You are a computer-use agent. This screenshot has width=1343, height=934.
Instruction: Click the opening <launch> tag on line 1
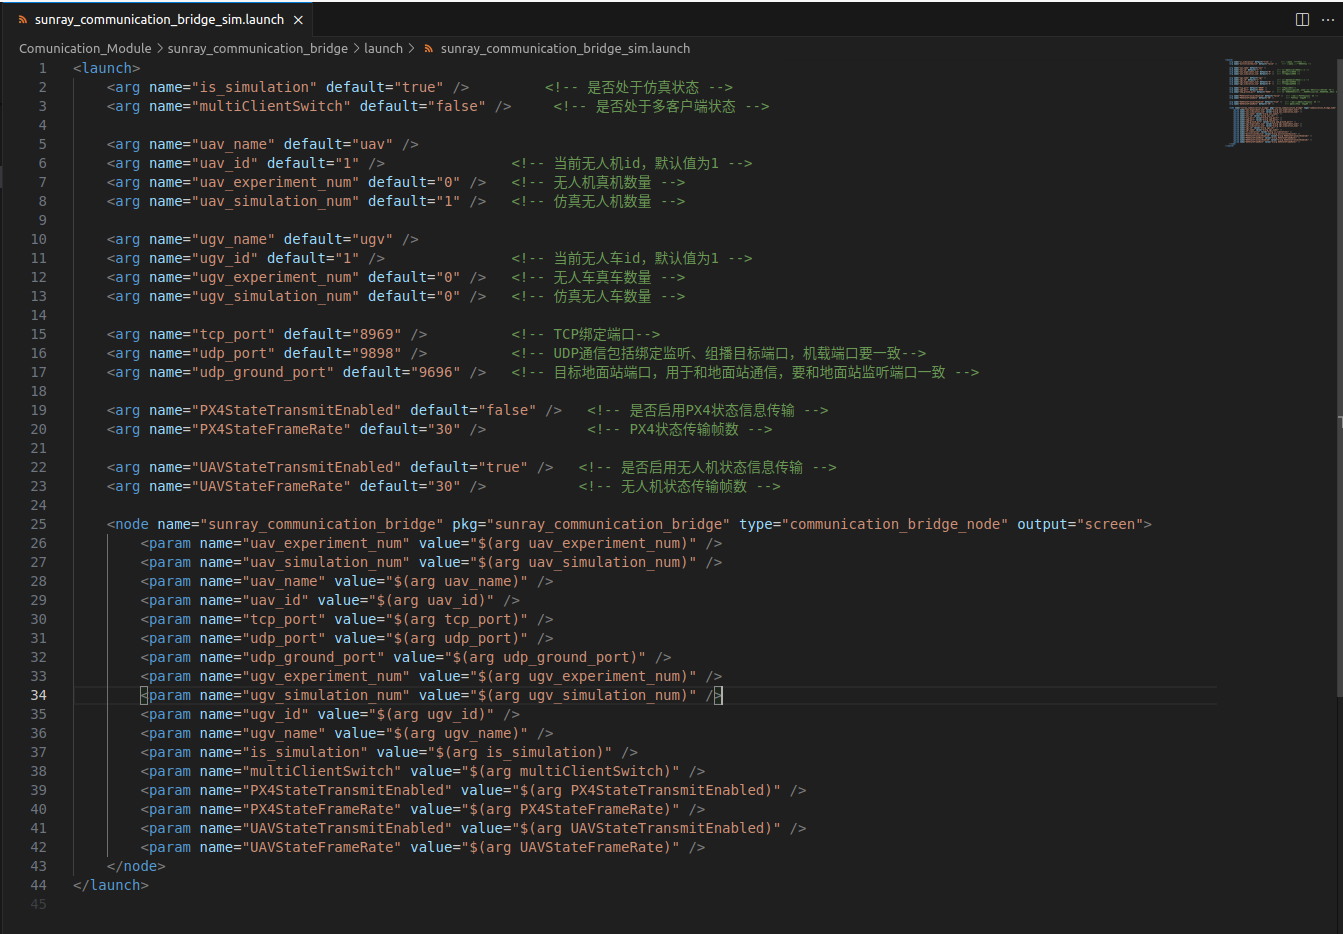coord(107,68)
